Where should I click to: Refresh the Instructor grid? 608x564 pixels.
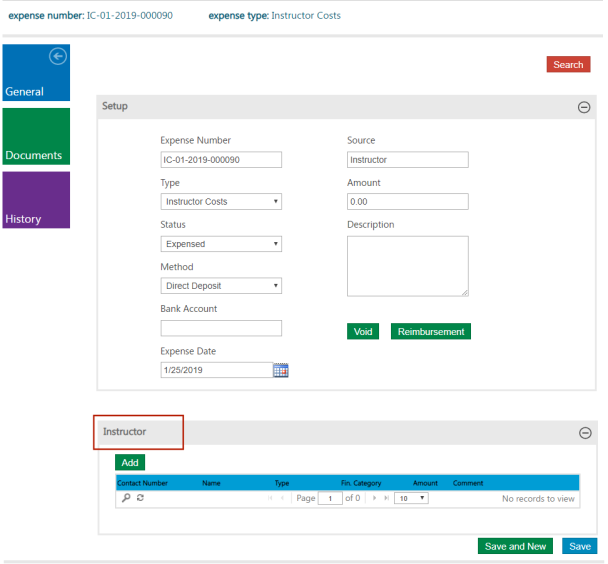(x=140, y=498)
